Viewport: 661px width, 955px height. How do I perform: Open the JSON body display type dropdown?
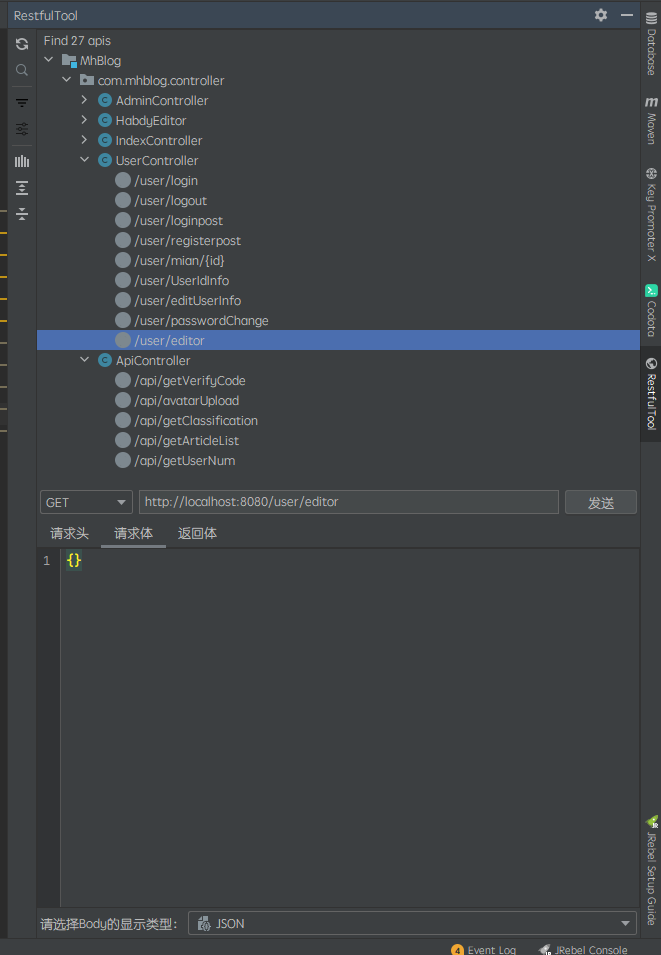(x=412, y=923)
